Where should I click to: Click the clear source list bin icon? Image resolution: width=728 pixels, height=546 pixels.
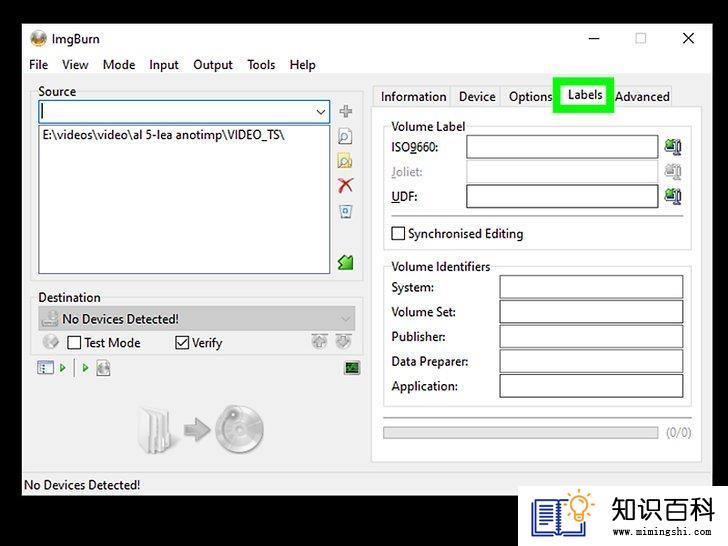(x=345, y=211)
